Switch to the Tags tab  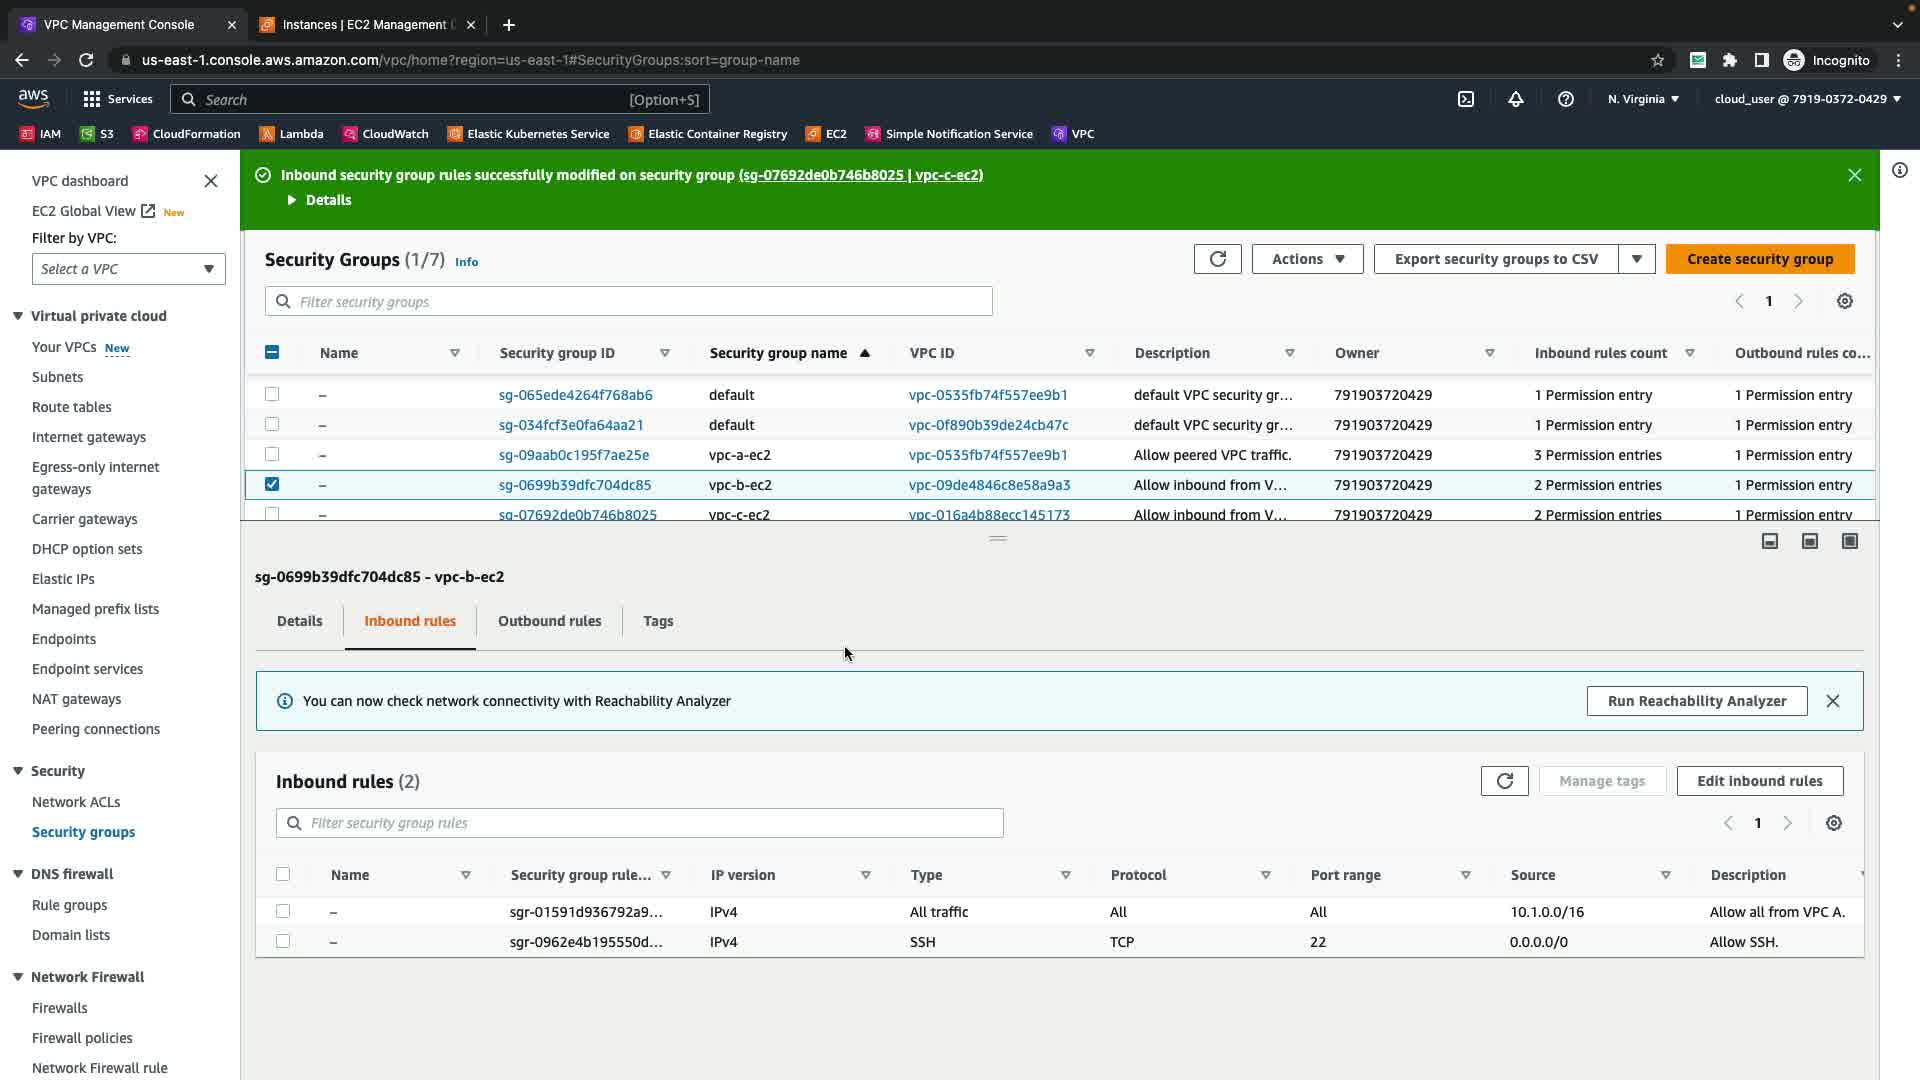[658, 621]
